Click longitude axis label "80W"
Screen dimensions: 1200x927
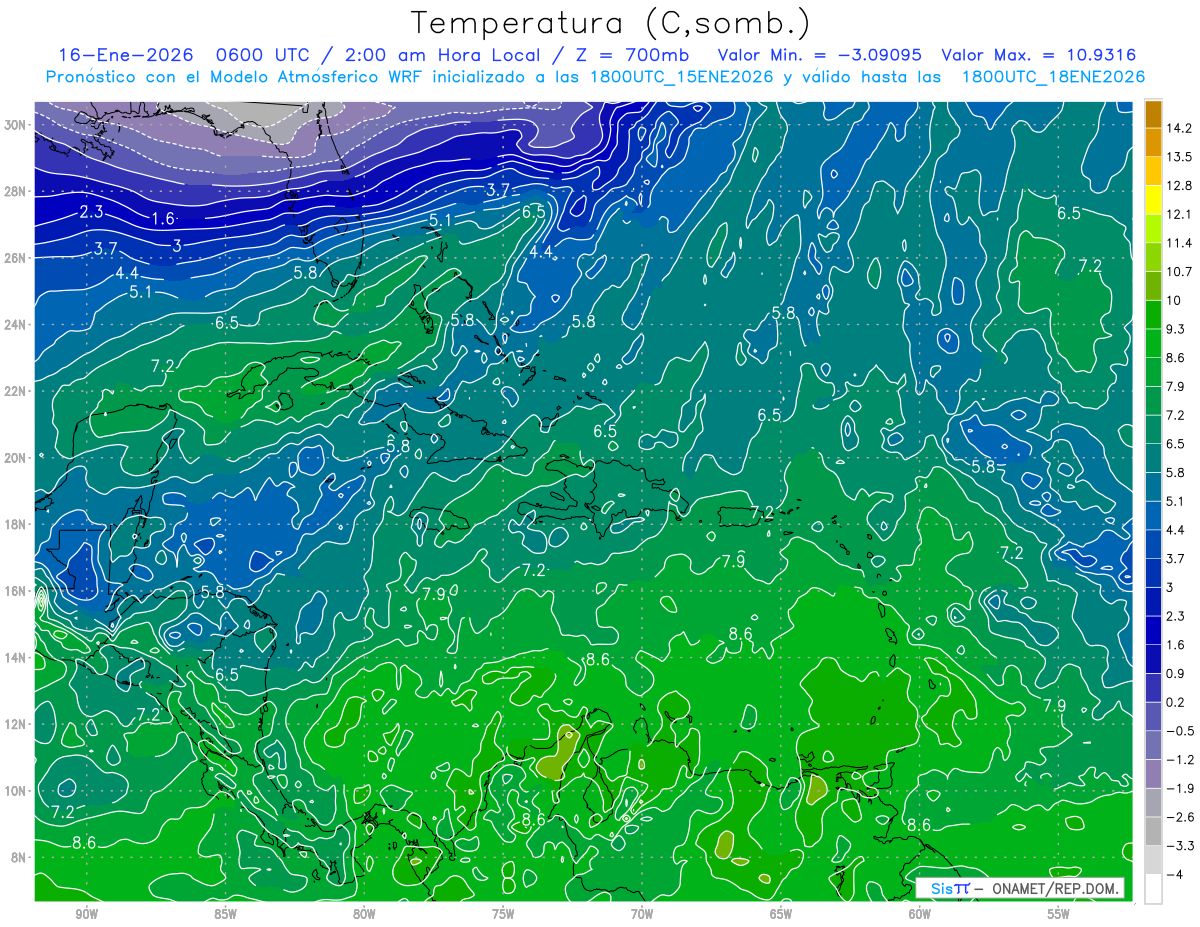[364, 914]
